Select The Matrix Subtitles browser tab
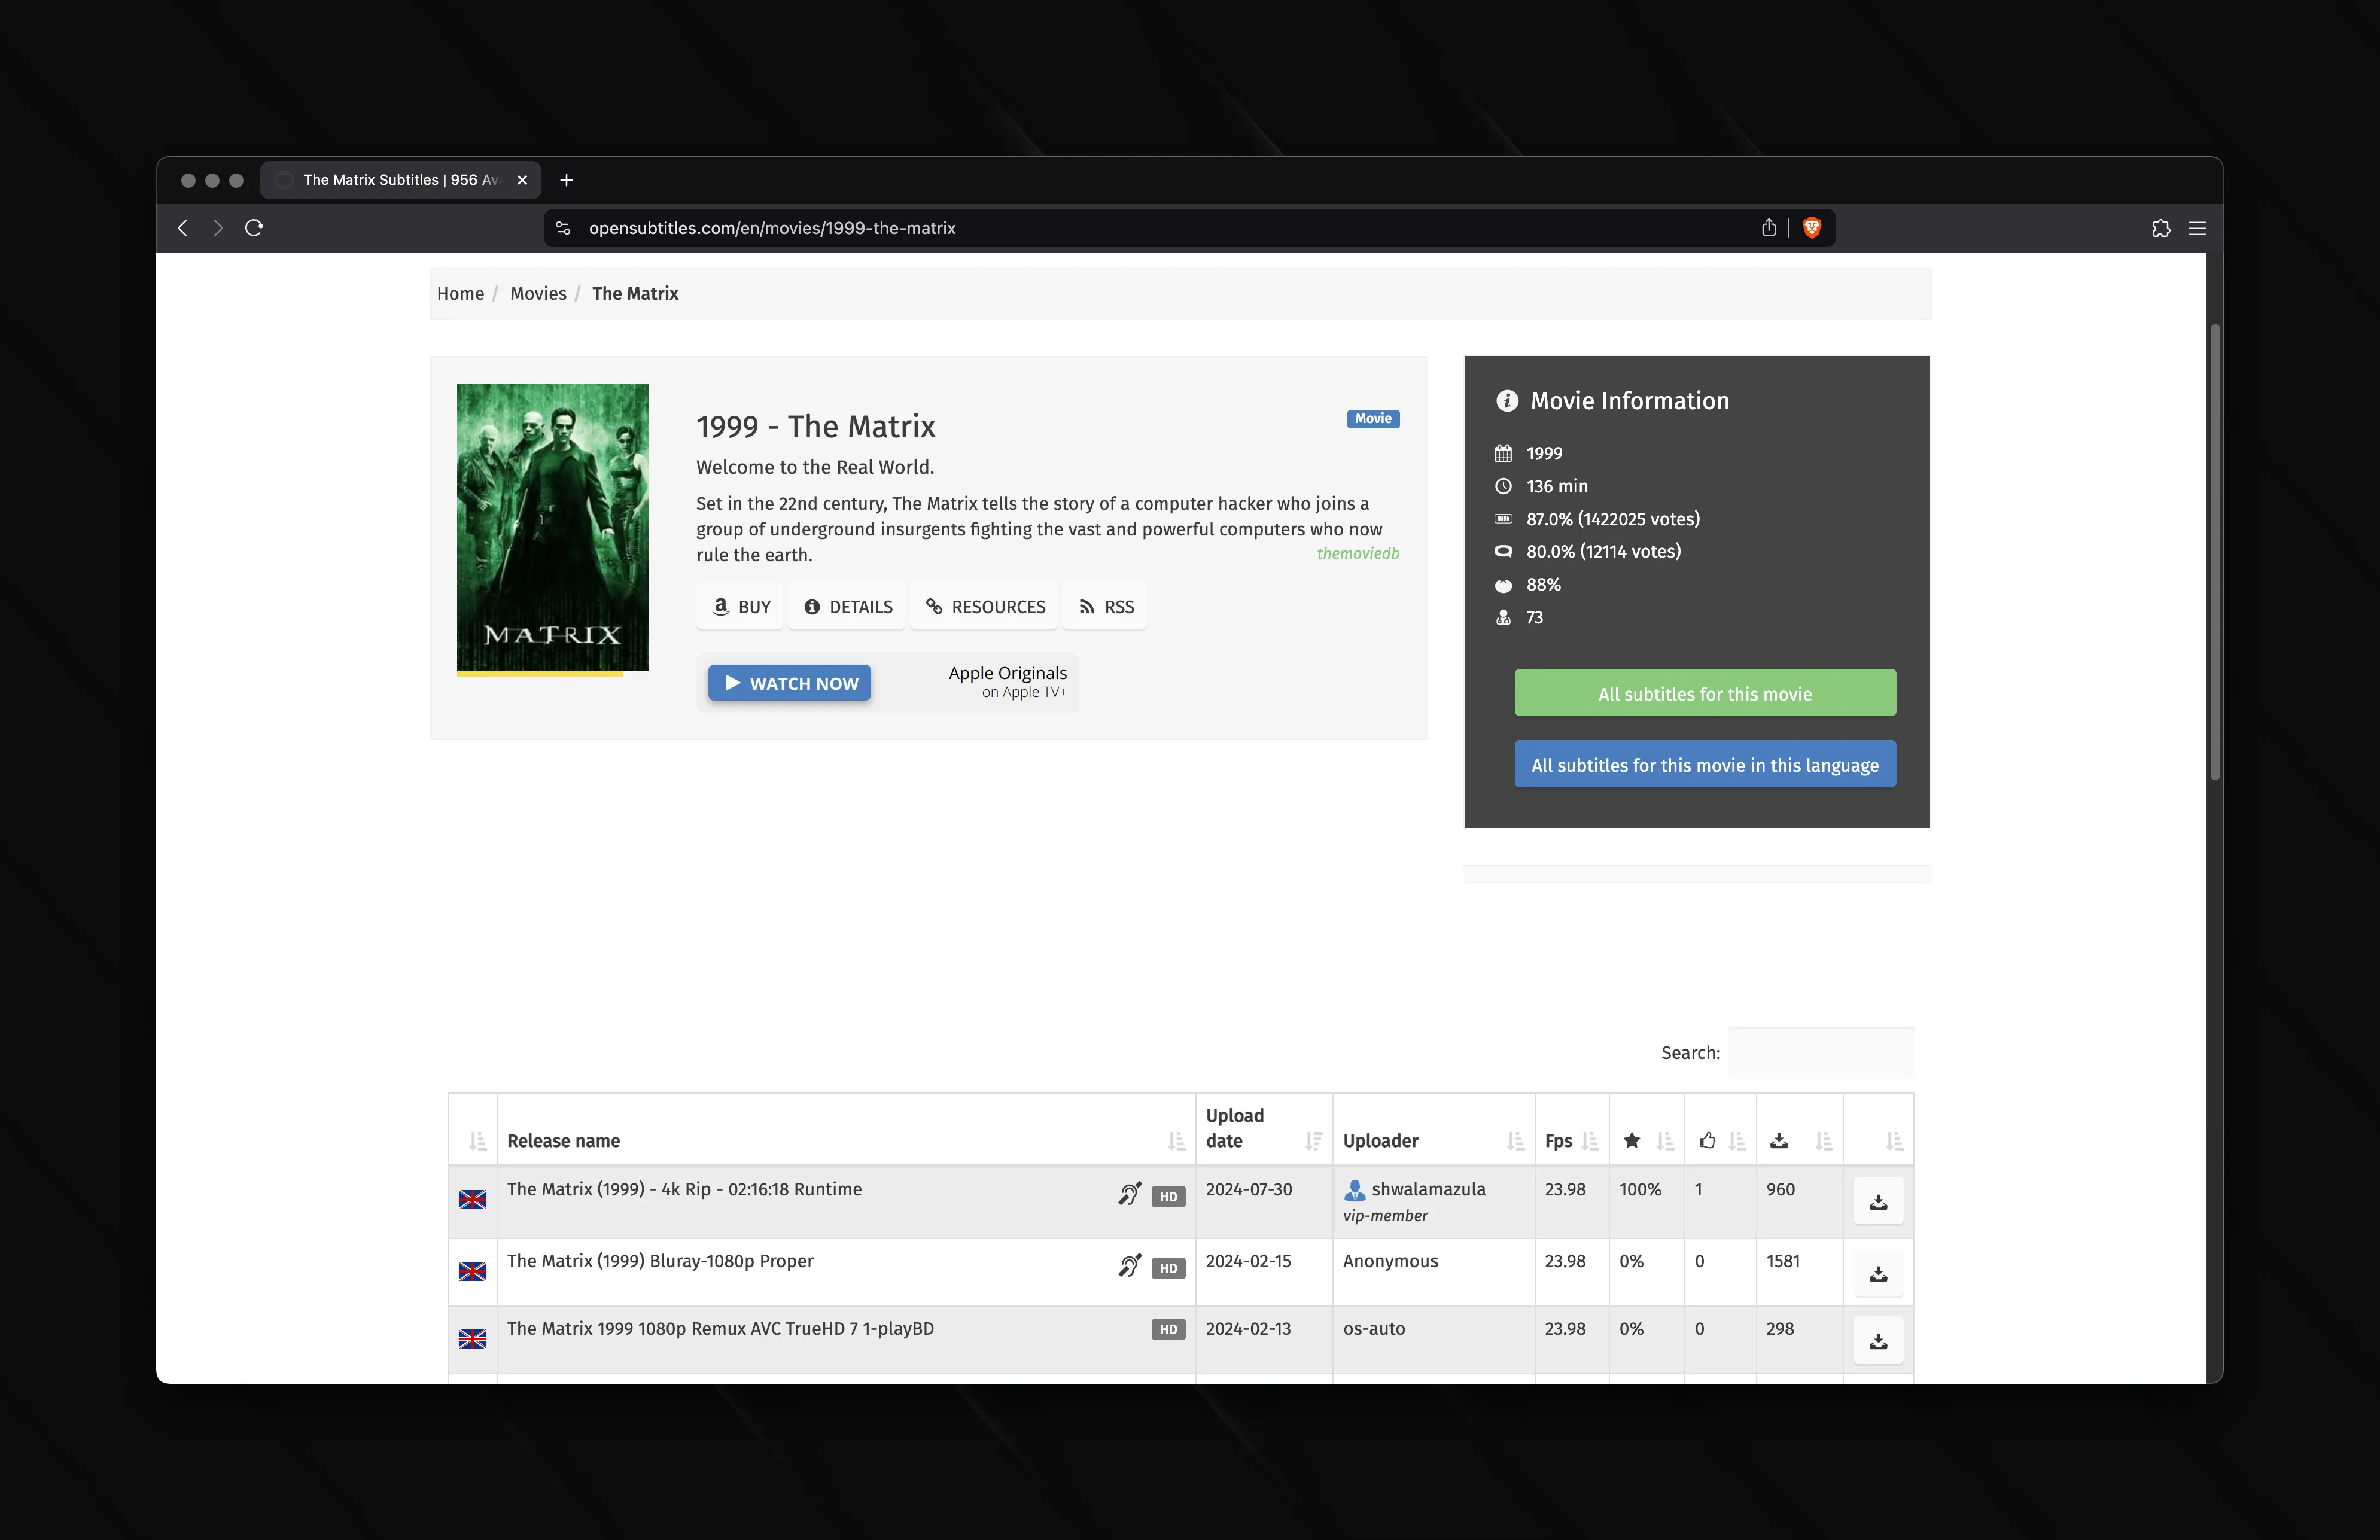Image resolution: width=2380 pixels, height=1540 pixels. pos(400,180)
